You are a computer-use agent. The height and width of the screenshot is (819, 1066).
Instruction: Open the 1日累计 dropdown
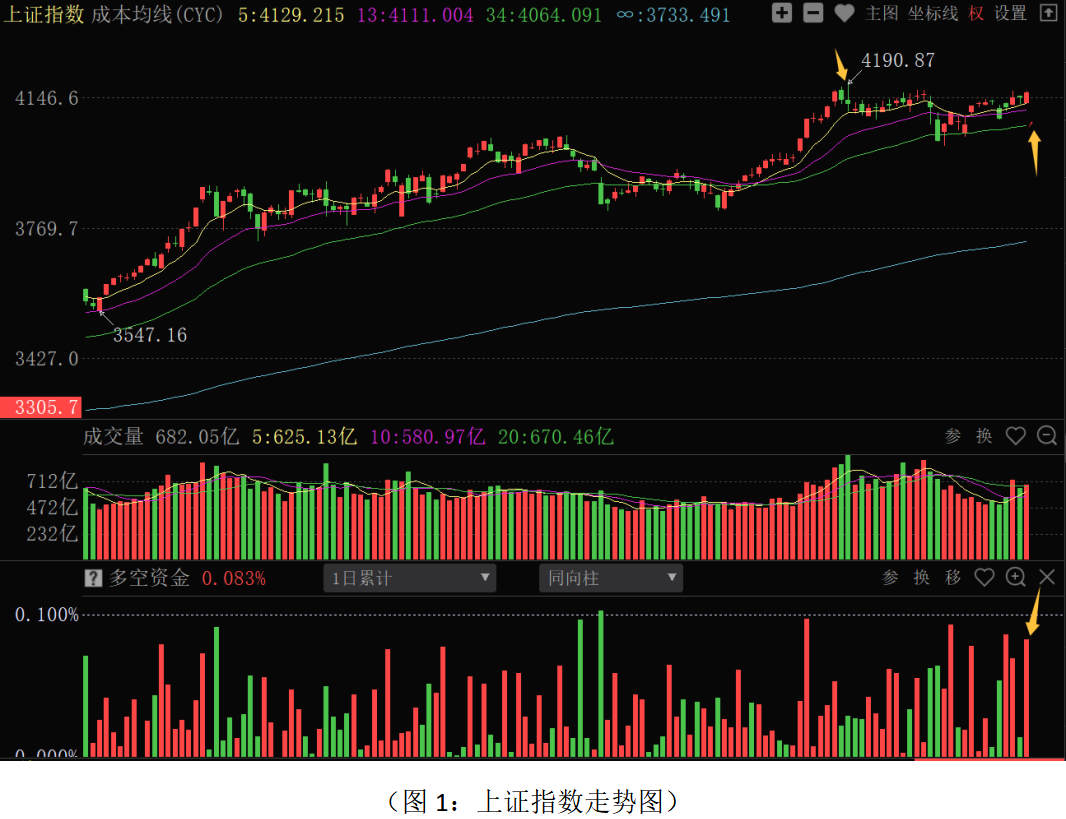click(409, 578)
